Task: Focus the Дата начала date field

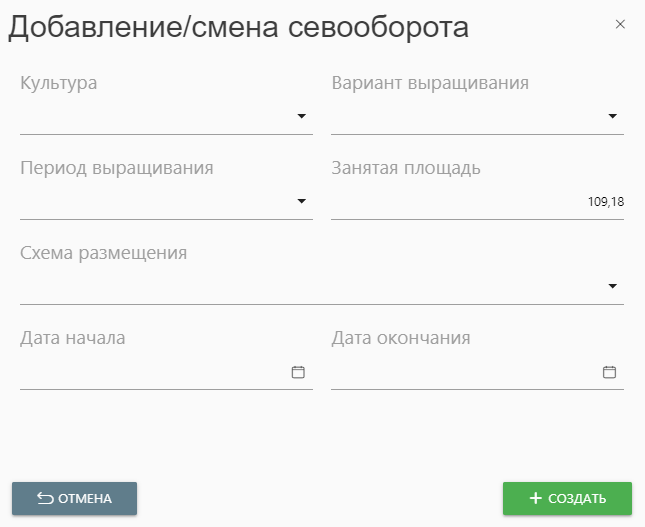Action: click(150, 373)
